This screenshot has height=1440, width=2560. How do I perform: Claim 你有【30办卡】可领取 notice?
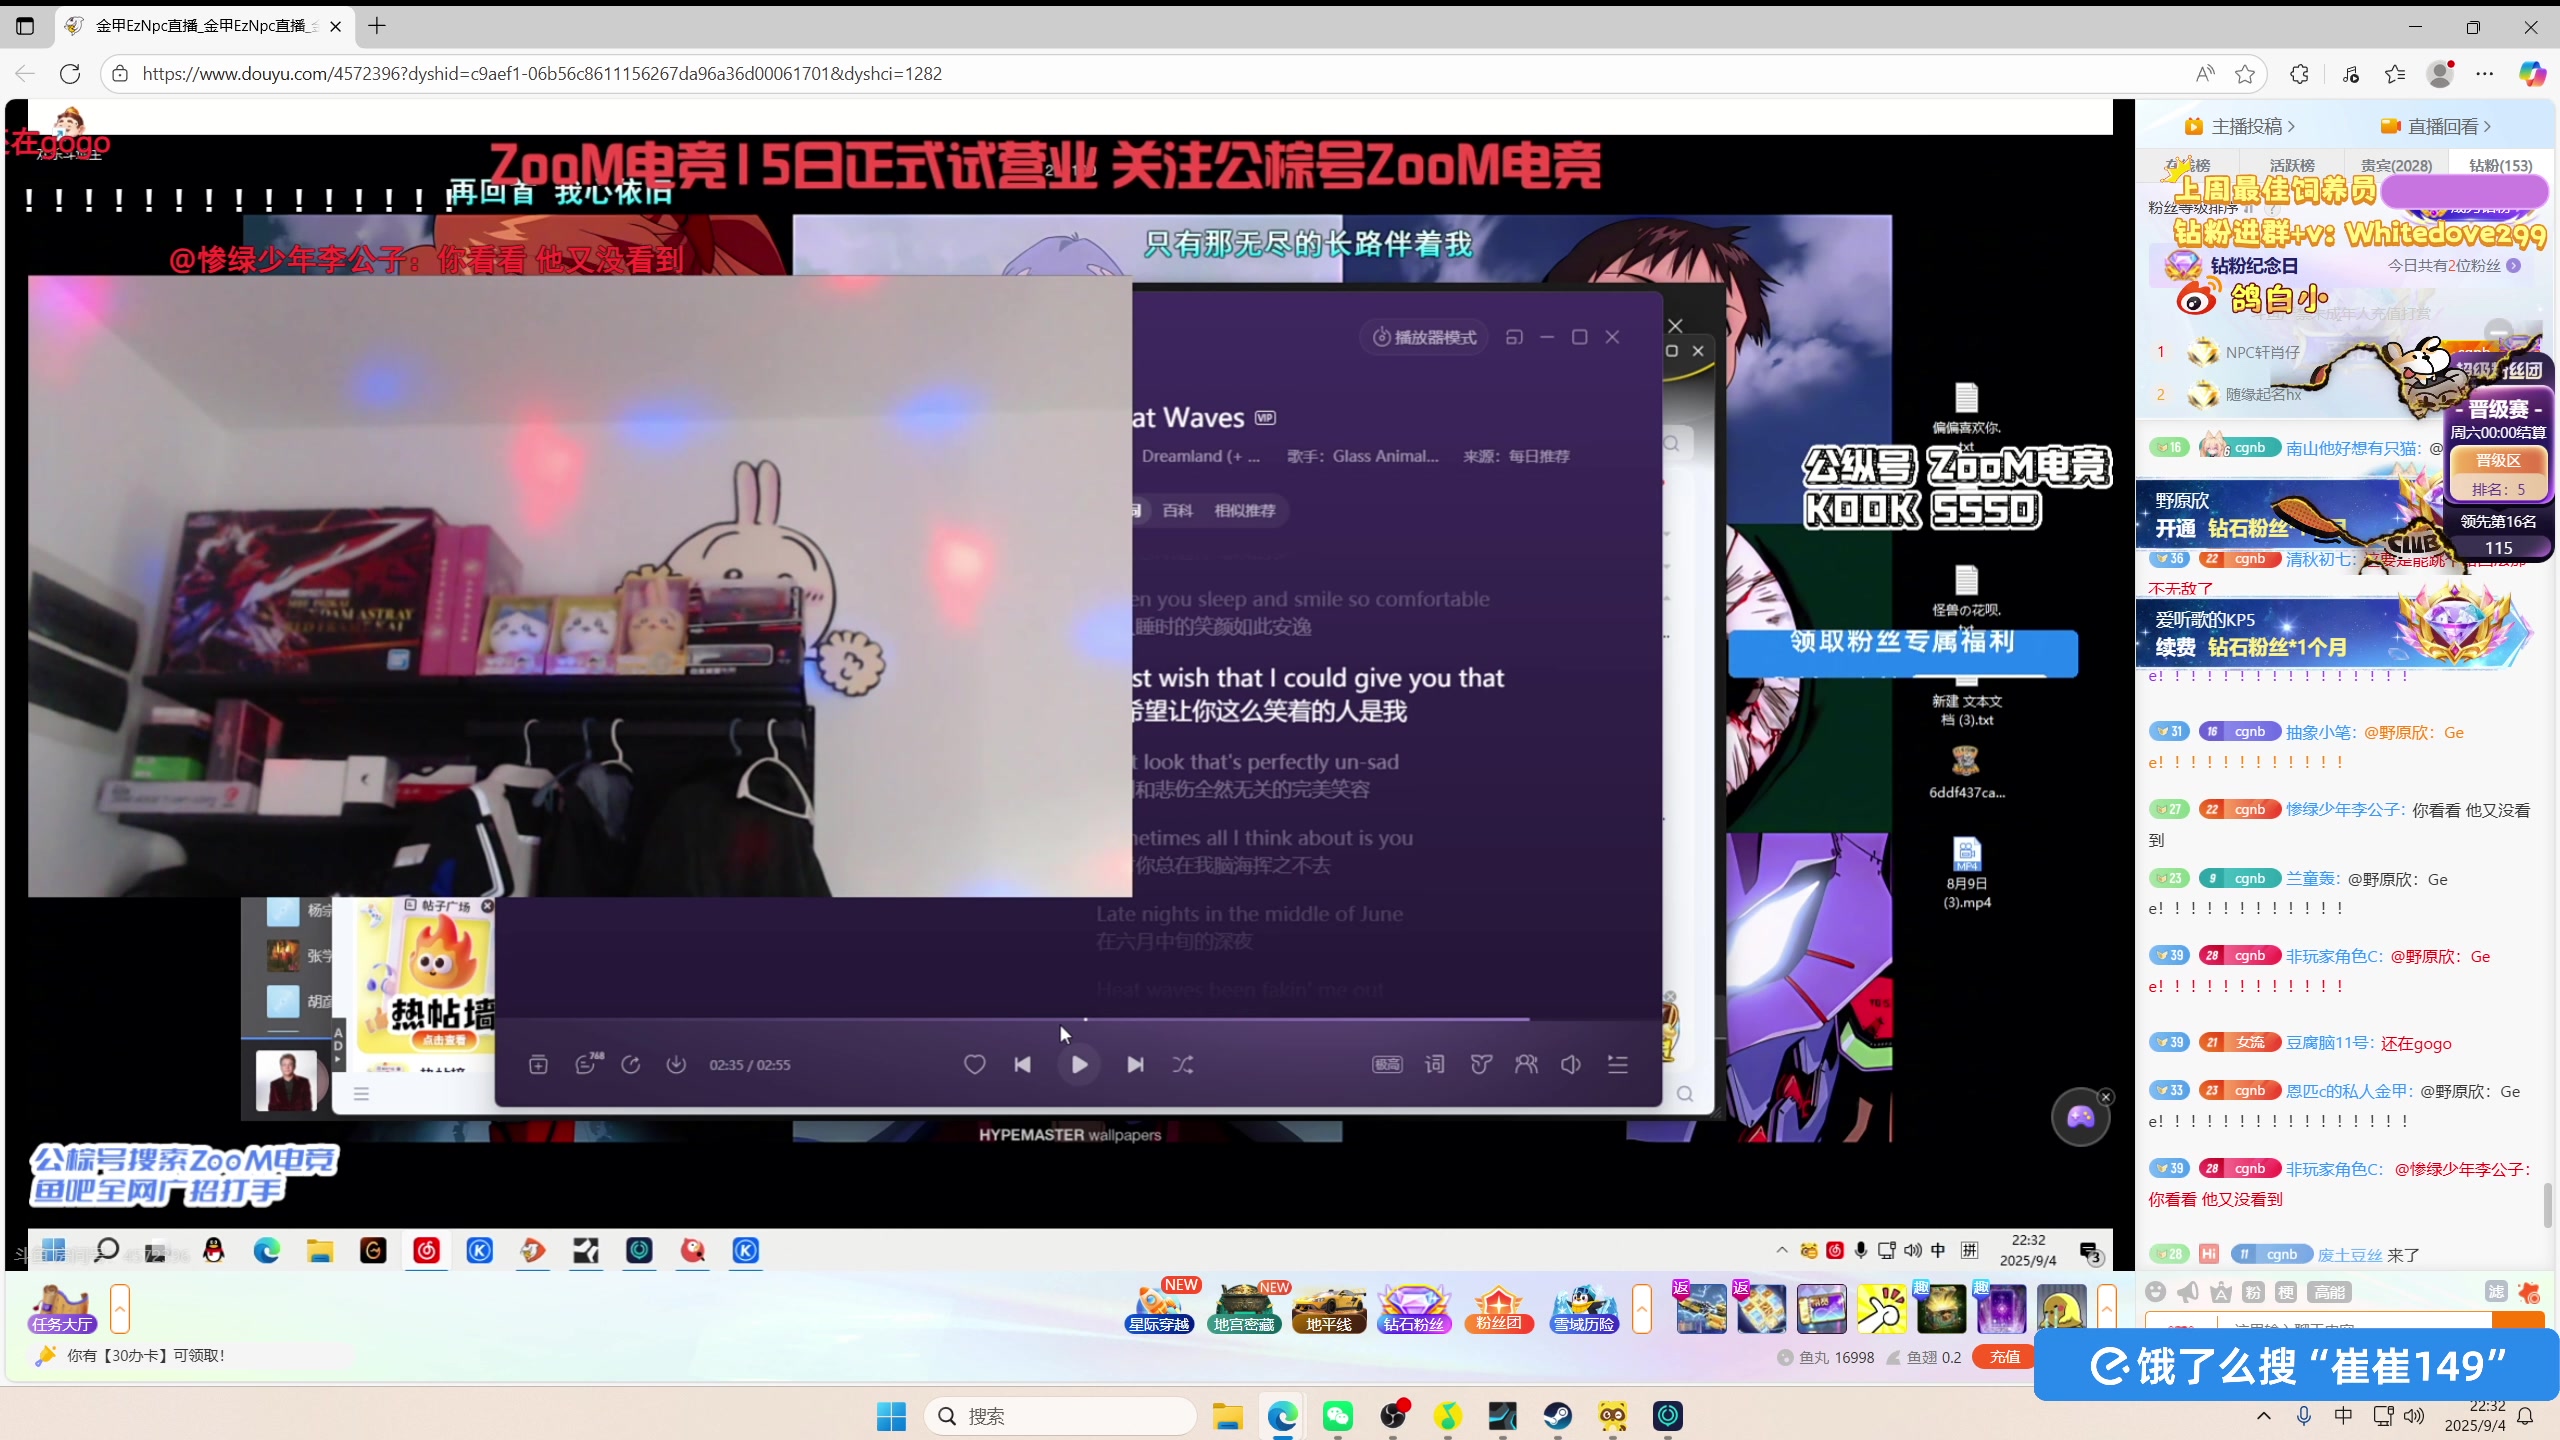[x=146, y=1356]
